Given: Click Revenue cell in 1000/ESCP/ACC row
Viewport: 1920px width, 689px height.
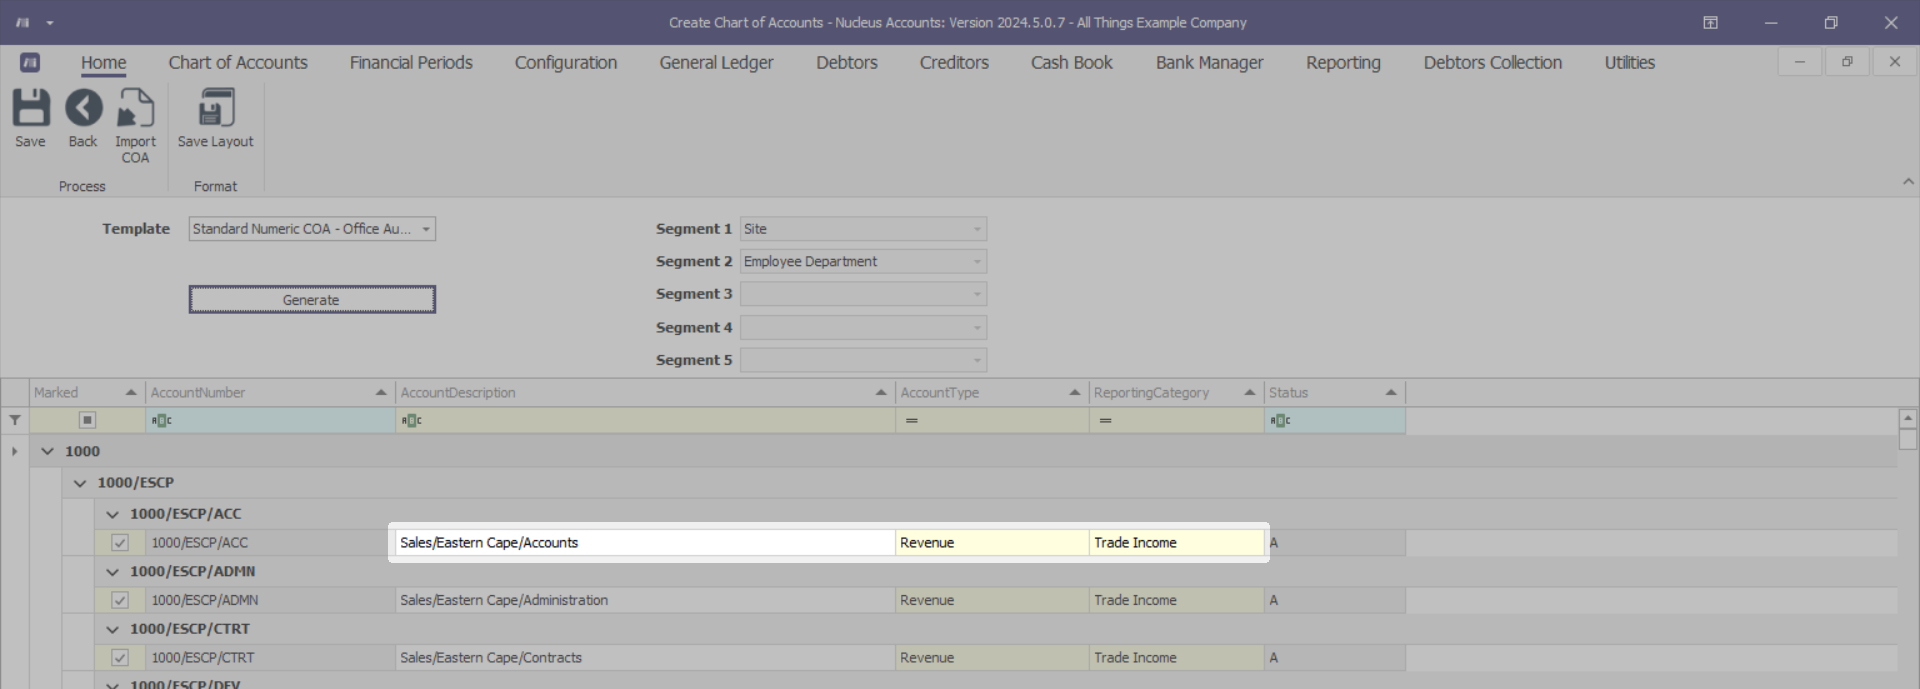Looking at the screenshot, I should coord(992,543).
